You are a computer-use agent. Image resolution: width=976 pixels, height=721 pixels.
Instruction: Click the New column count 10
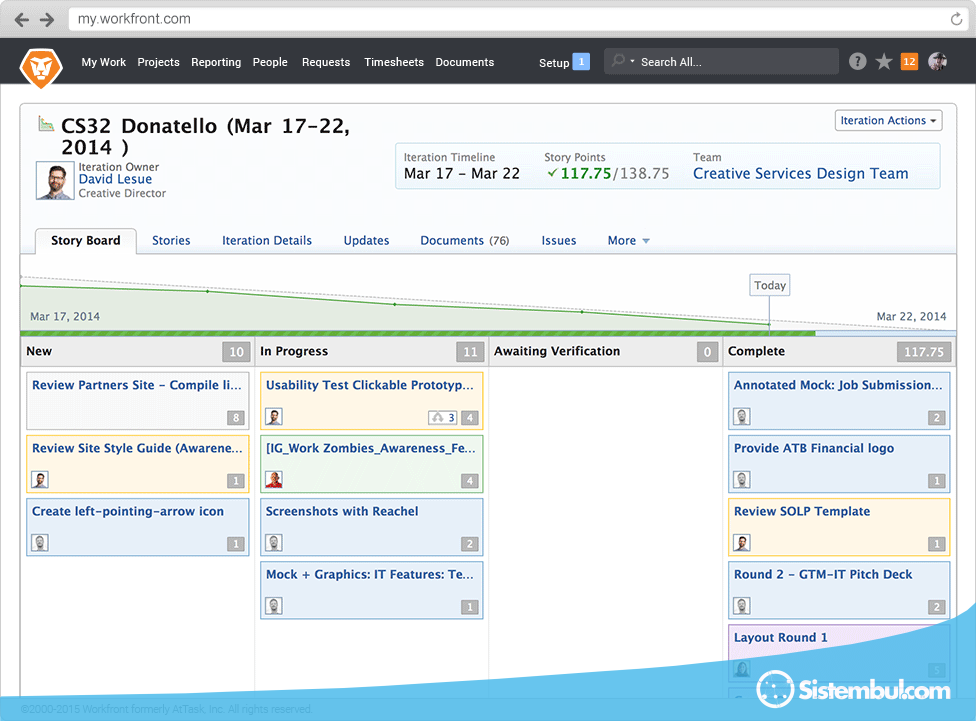click(x=236, y=352)
